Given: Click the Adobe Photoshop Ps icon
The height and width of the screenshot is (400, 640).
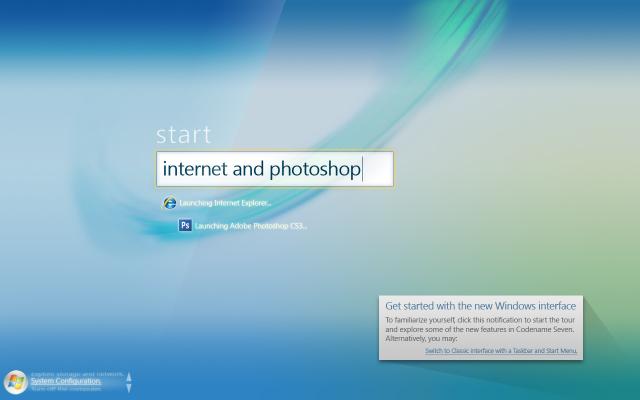Looking at the screenshot, I should point(185,225).
